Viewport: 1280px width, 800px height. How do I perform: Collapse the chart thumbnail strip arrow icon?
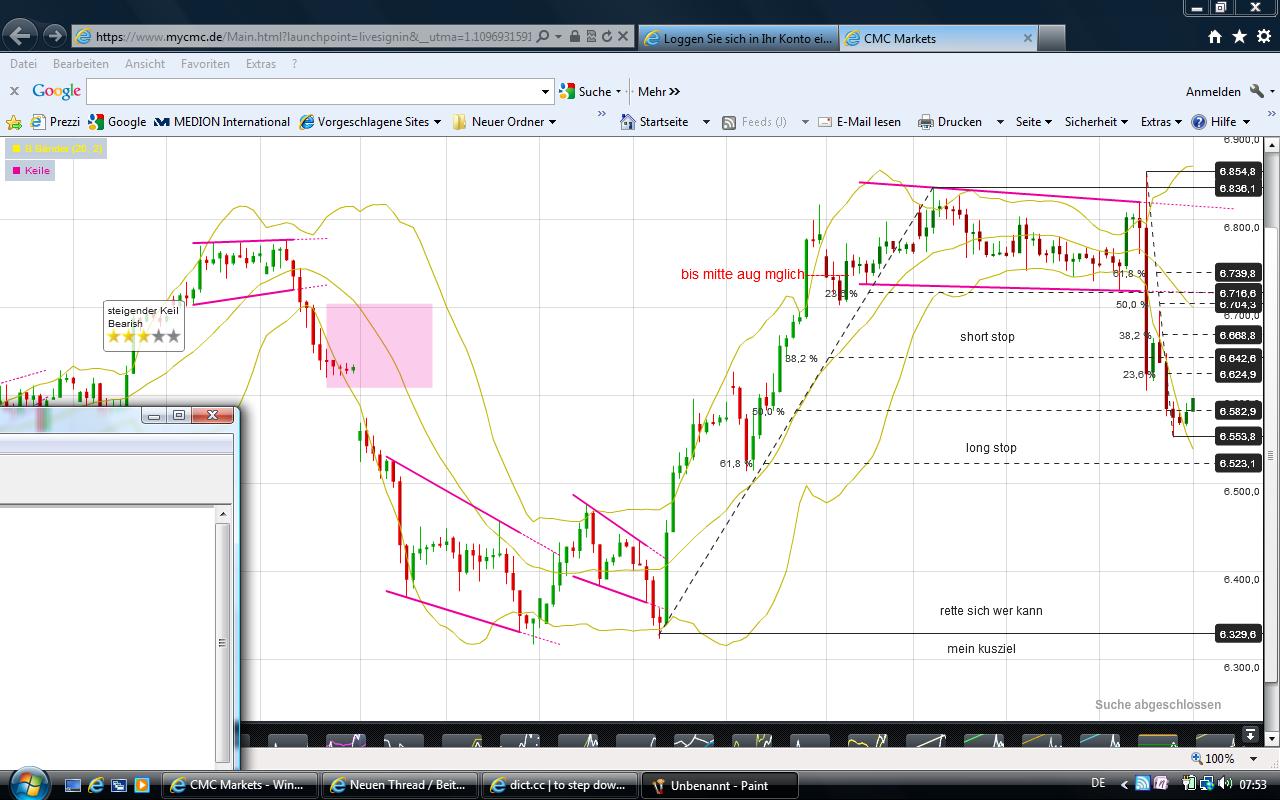(x=1250, y=736)
